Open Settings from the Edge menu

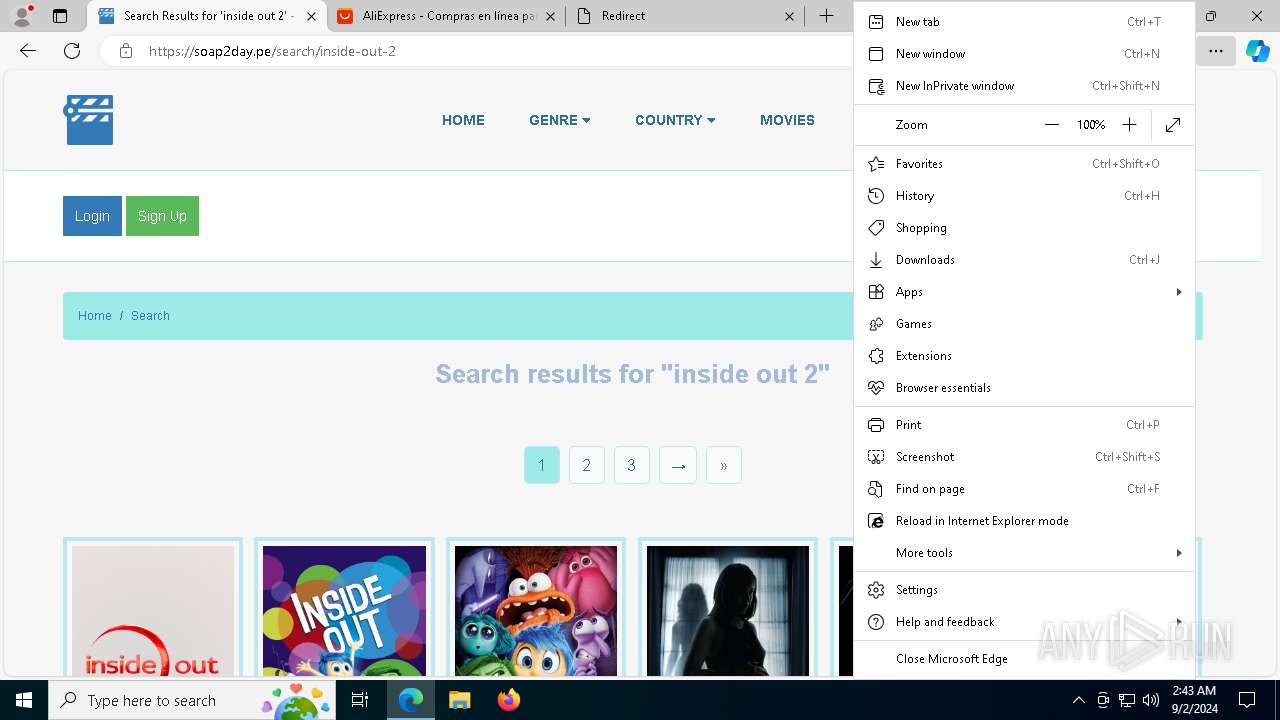(1024, 590)
